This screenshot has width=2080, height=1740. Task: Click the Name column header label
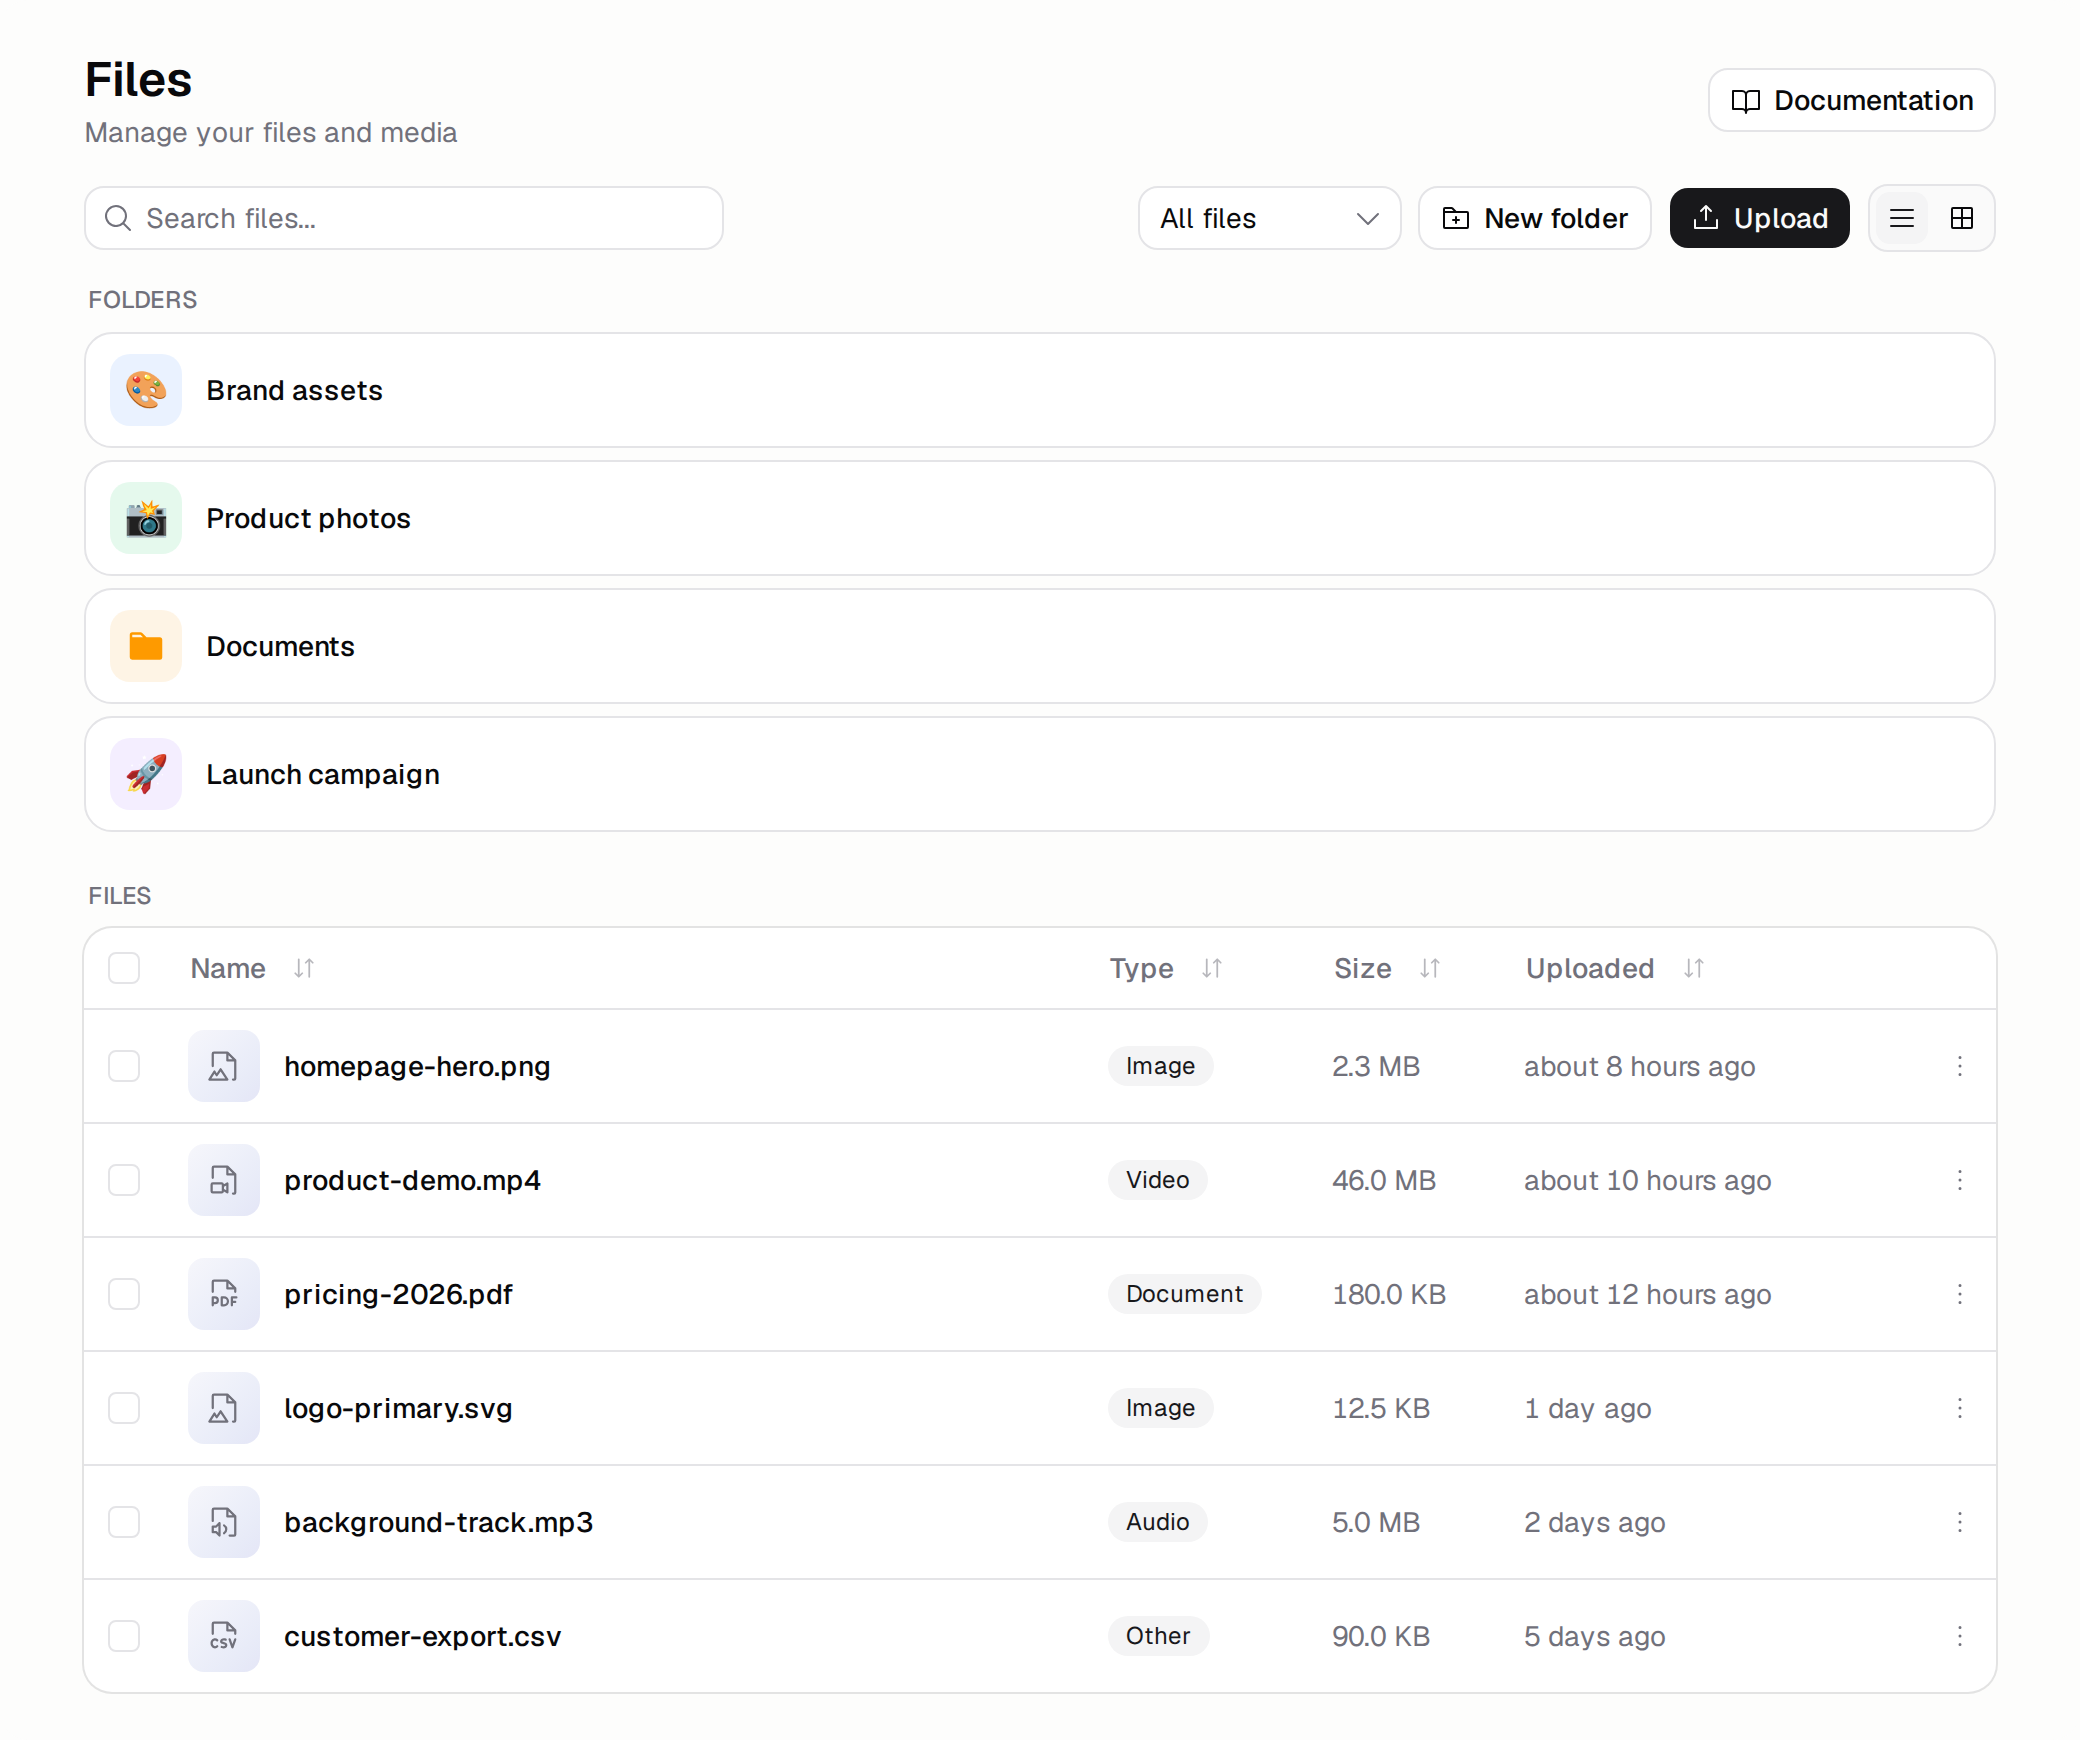(x=228, y=968)
